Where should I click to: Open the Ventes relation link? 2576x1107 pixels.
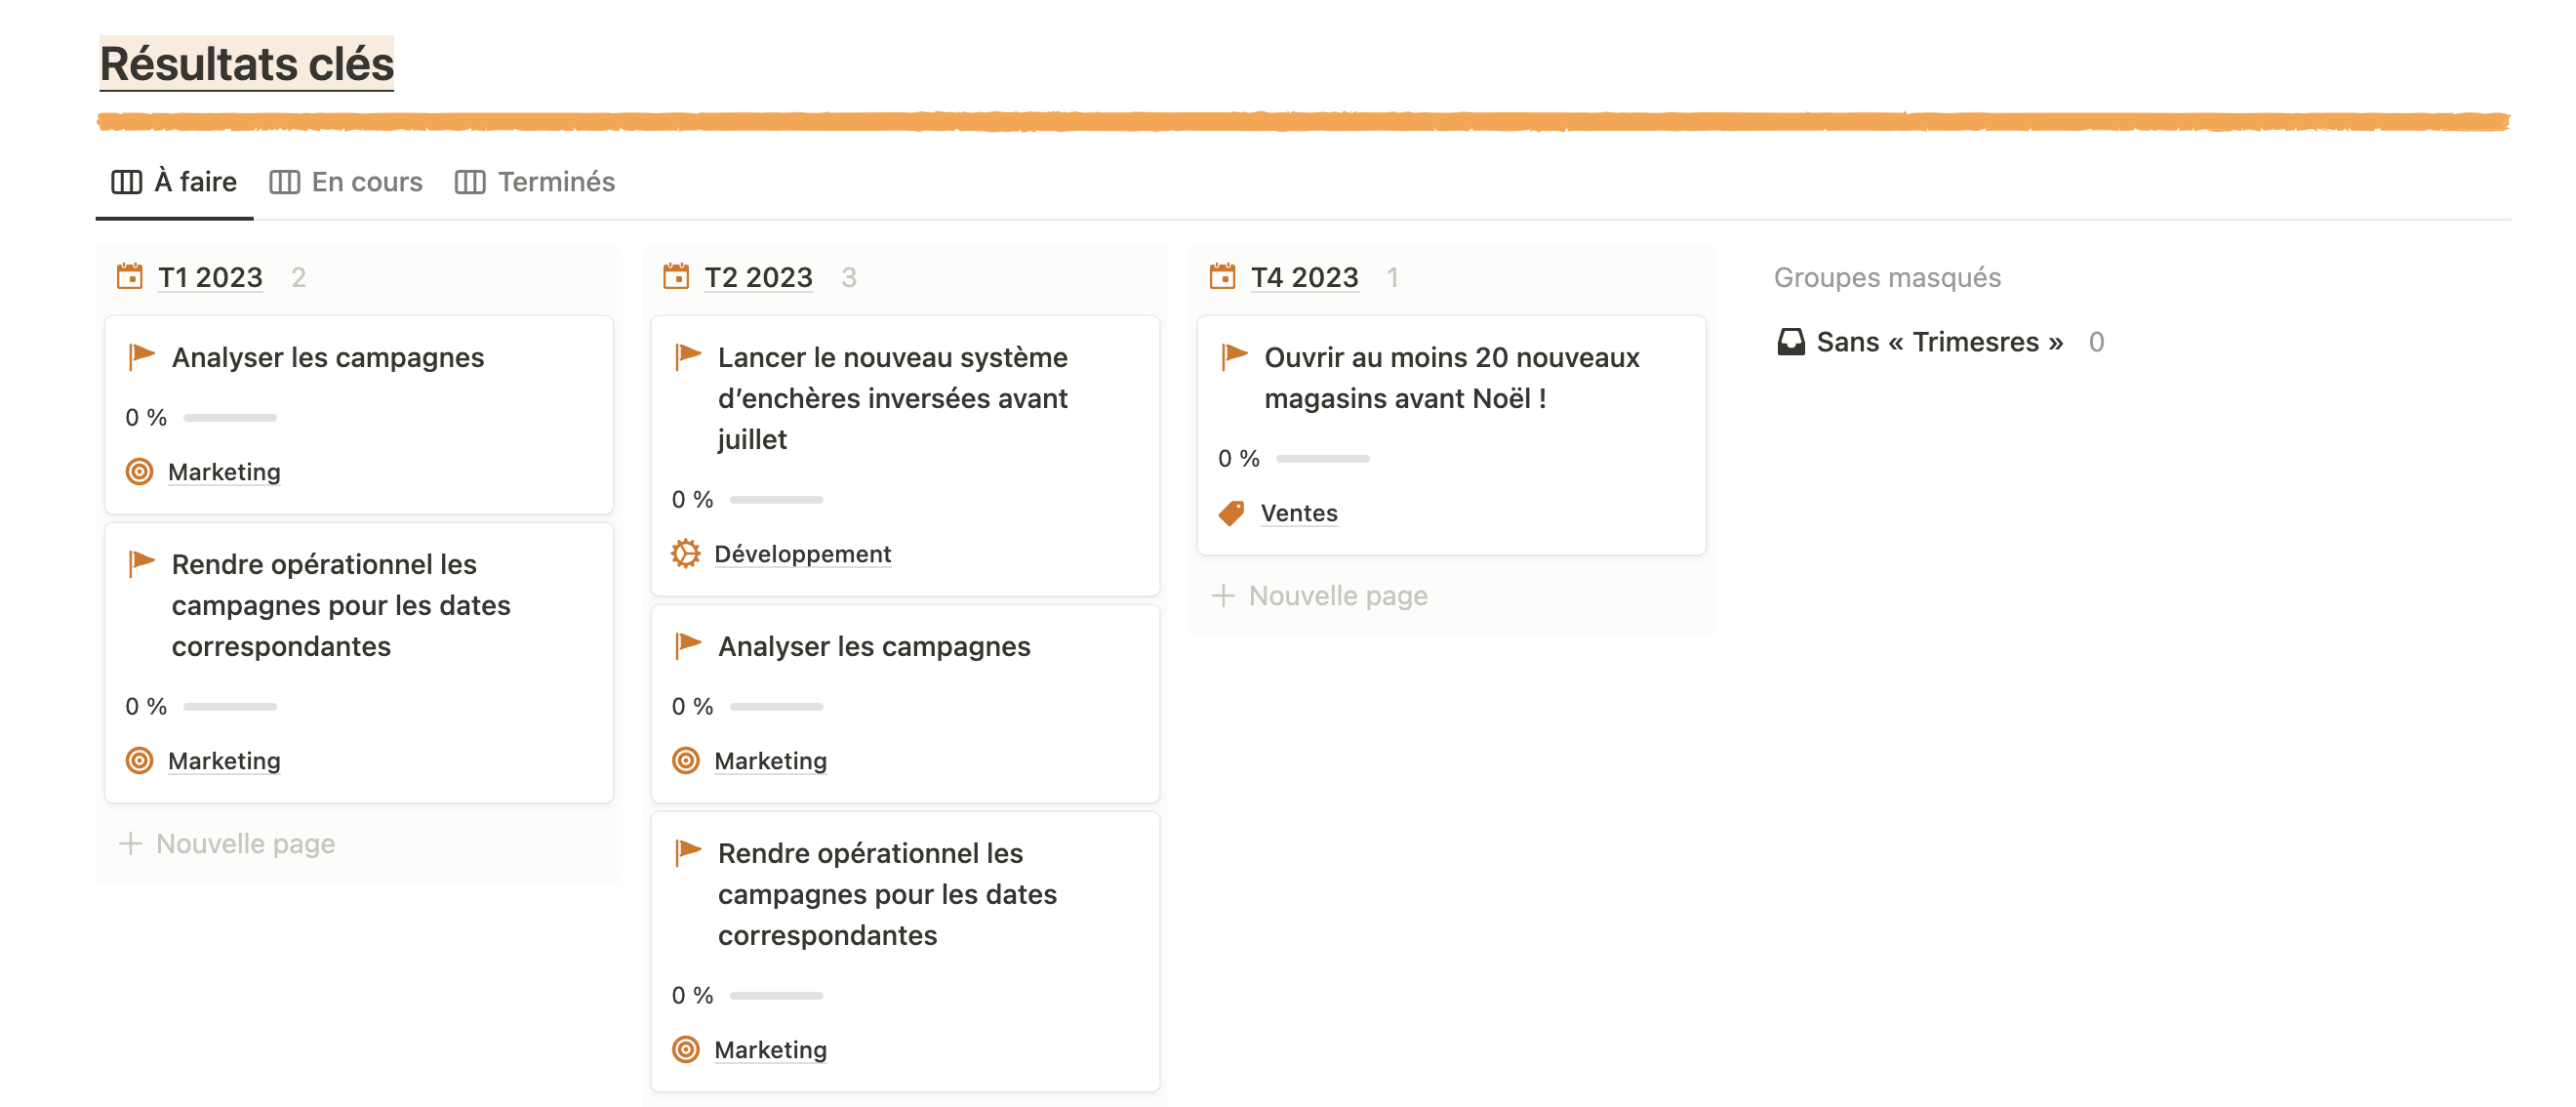pyautogui.click(x=1298, y=513)
